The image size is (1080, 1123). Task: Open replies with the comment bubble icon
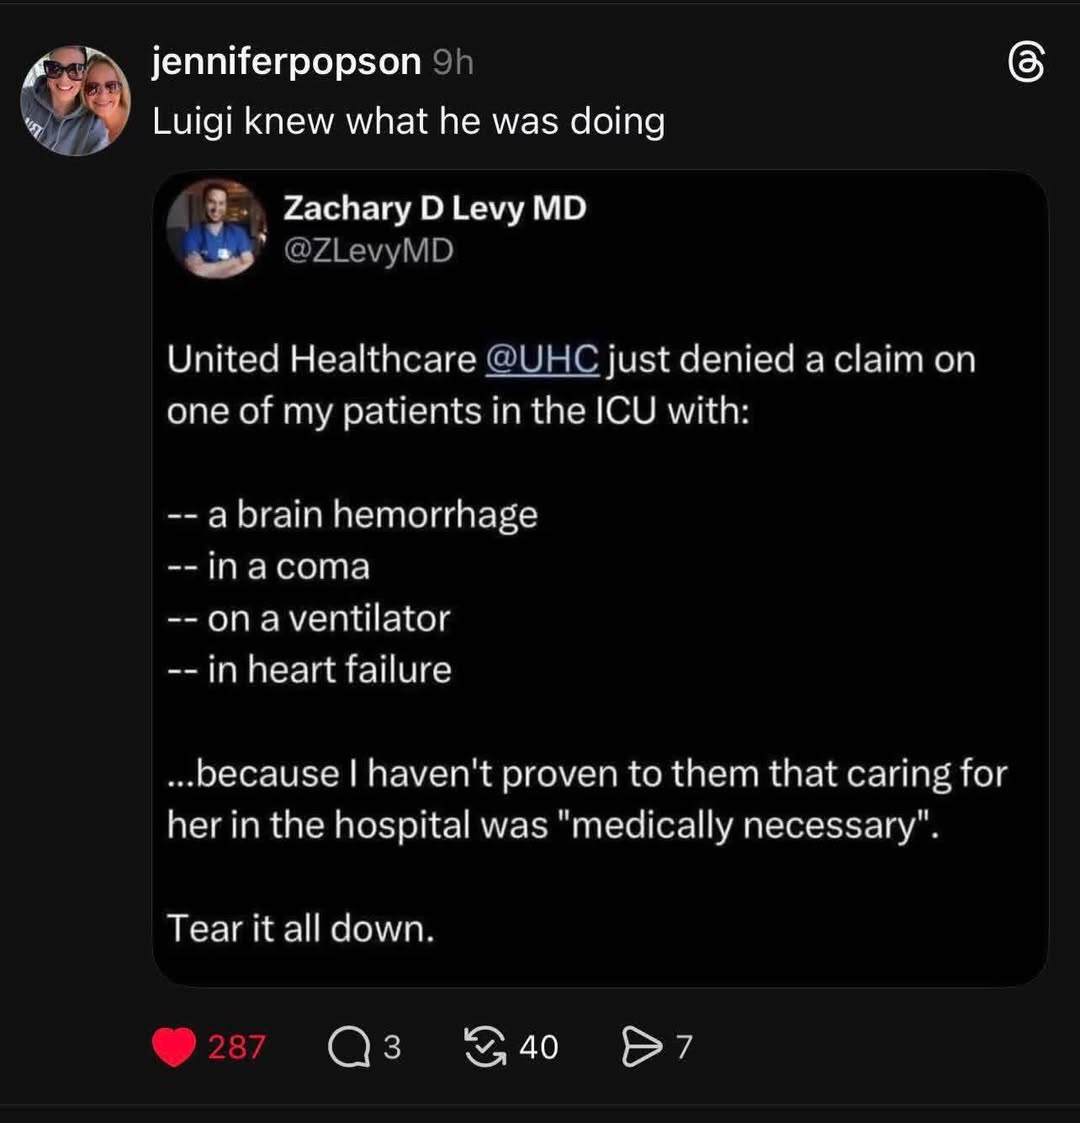(x=349, y=1047)
